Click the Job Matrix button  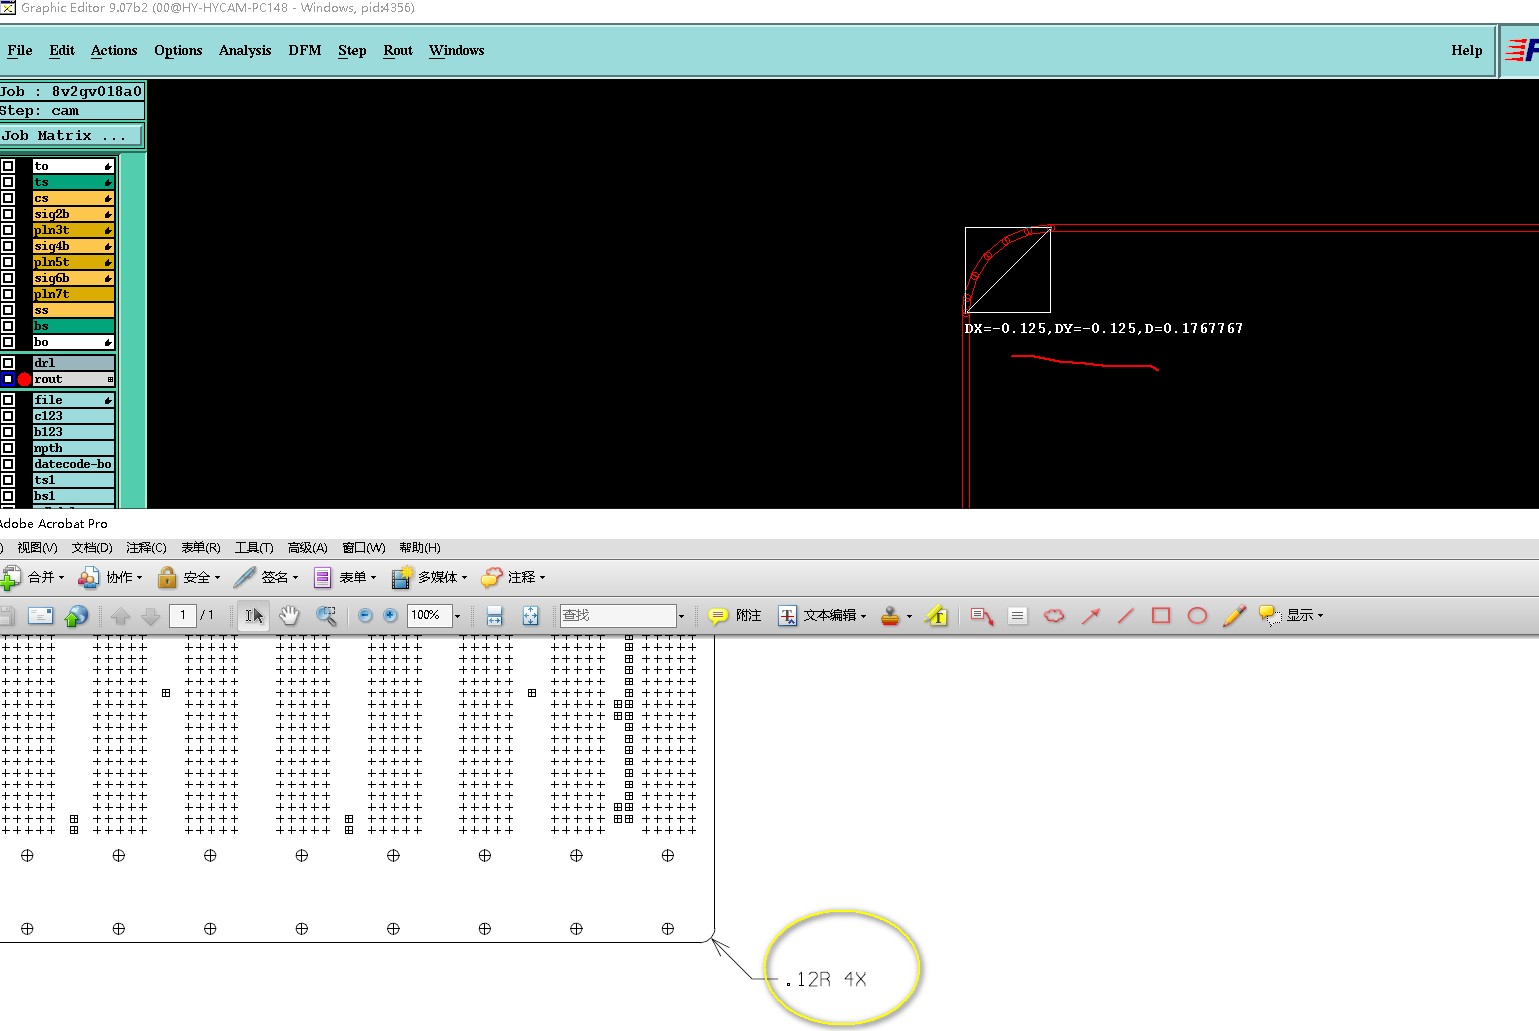pos(72,135)
